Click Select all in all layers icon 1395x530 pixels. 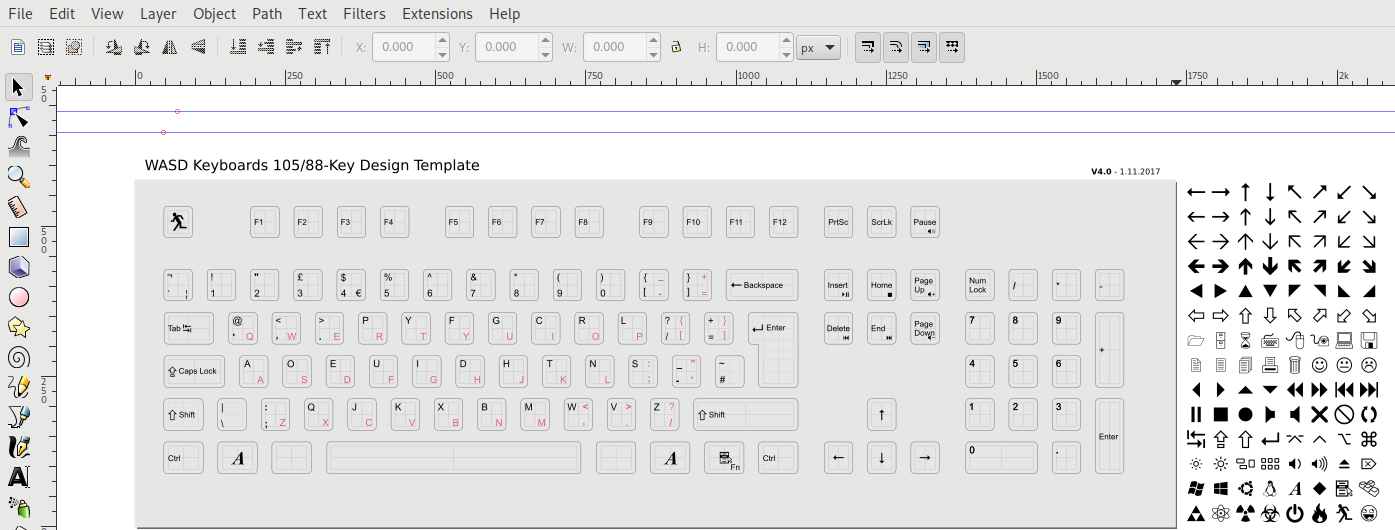coord(45,47)
